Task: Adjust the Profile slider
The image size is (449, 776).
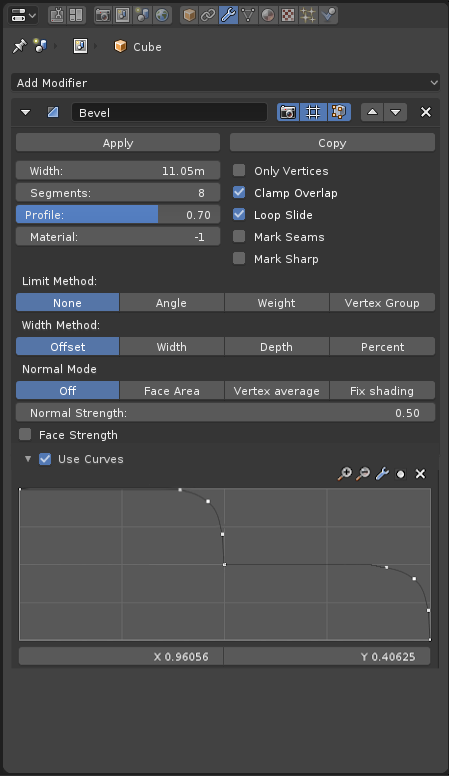Action: click(x=118, y=215)
